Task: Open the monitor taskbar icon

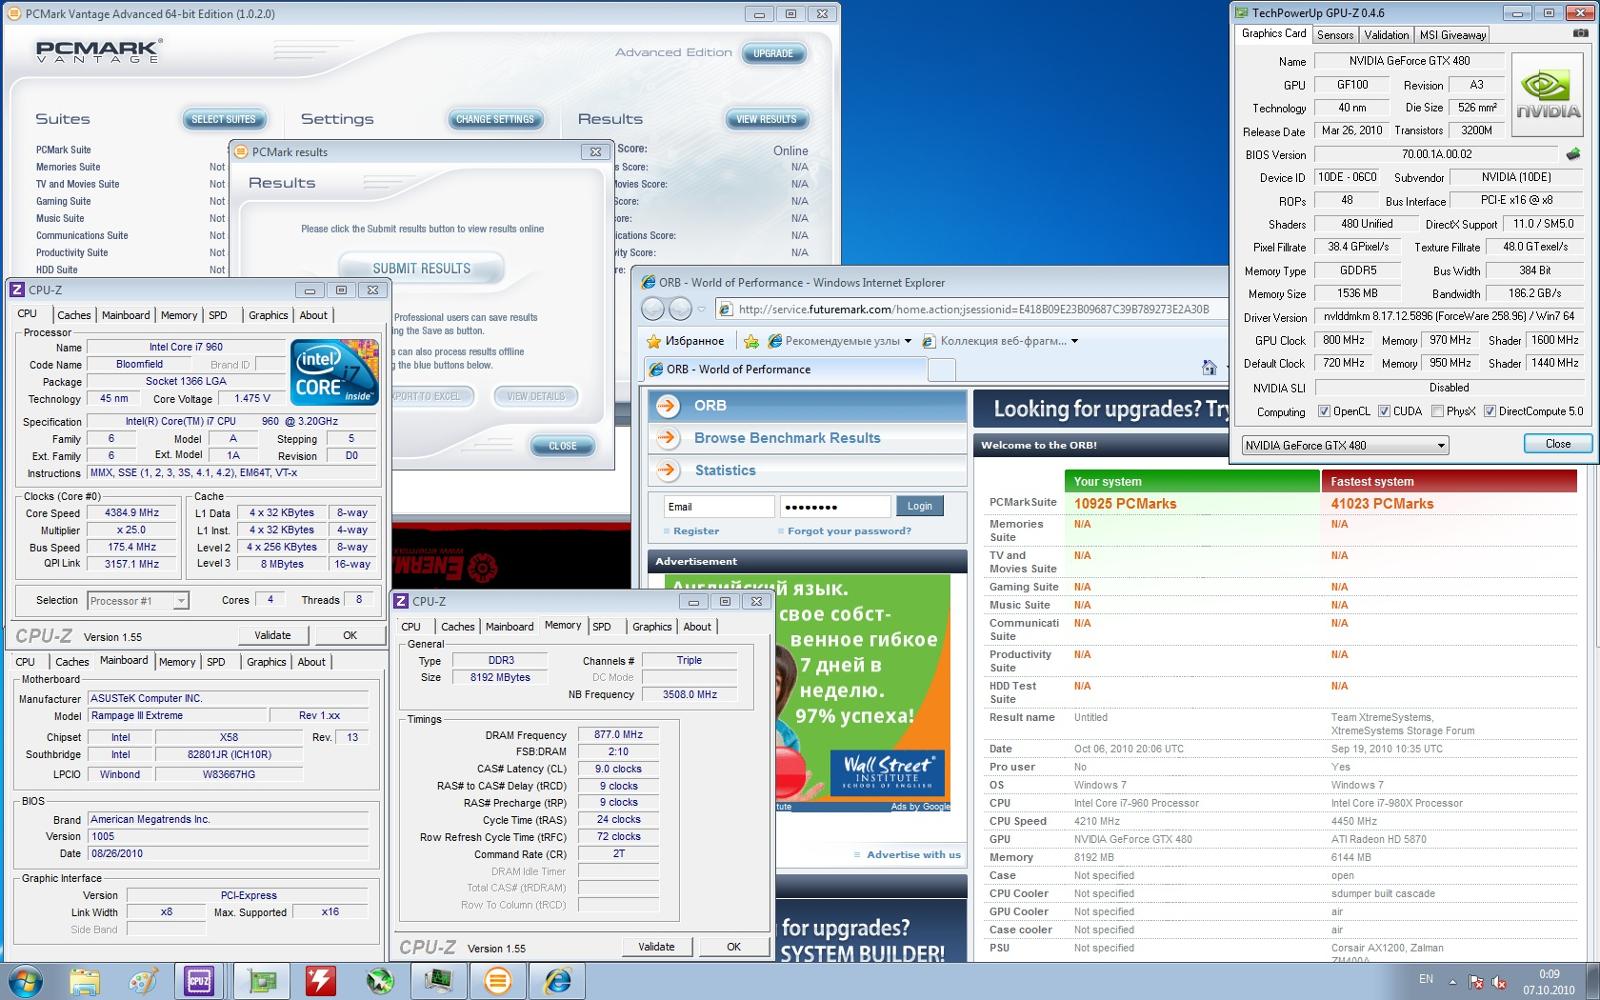Action: 438,981
